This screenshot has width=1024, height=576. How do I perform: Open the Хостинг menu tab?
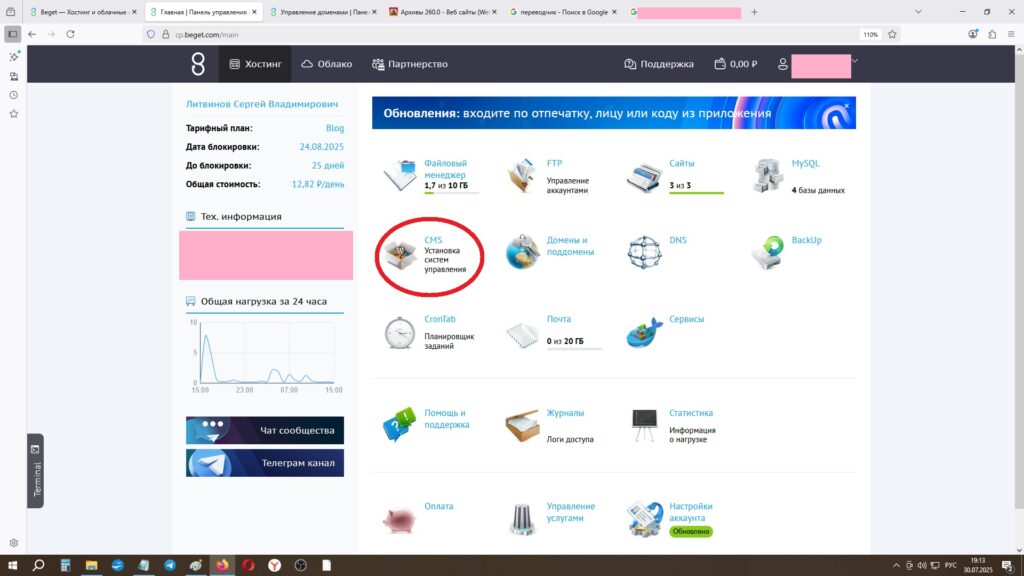click(x=255, y=64)
